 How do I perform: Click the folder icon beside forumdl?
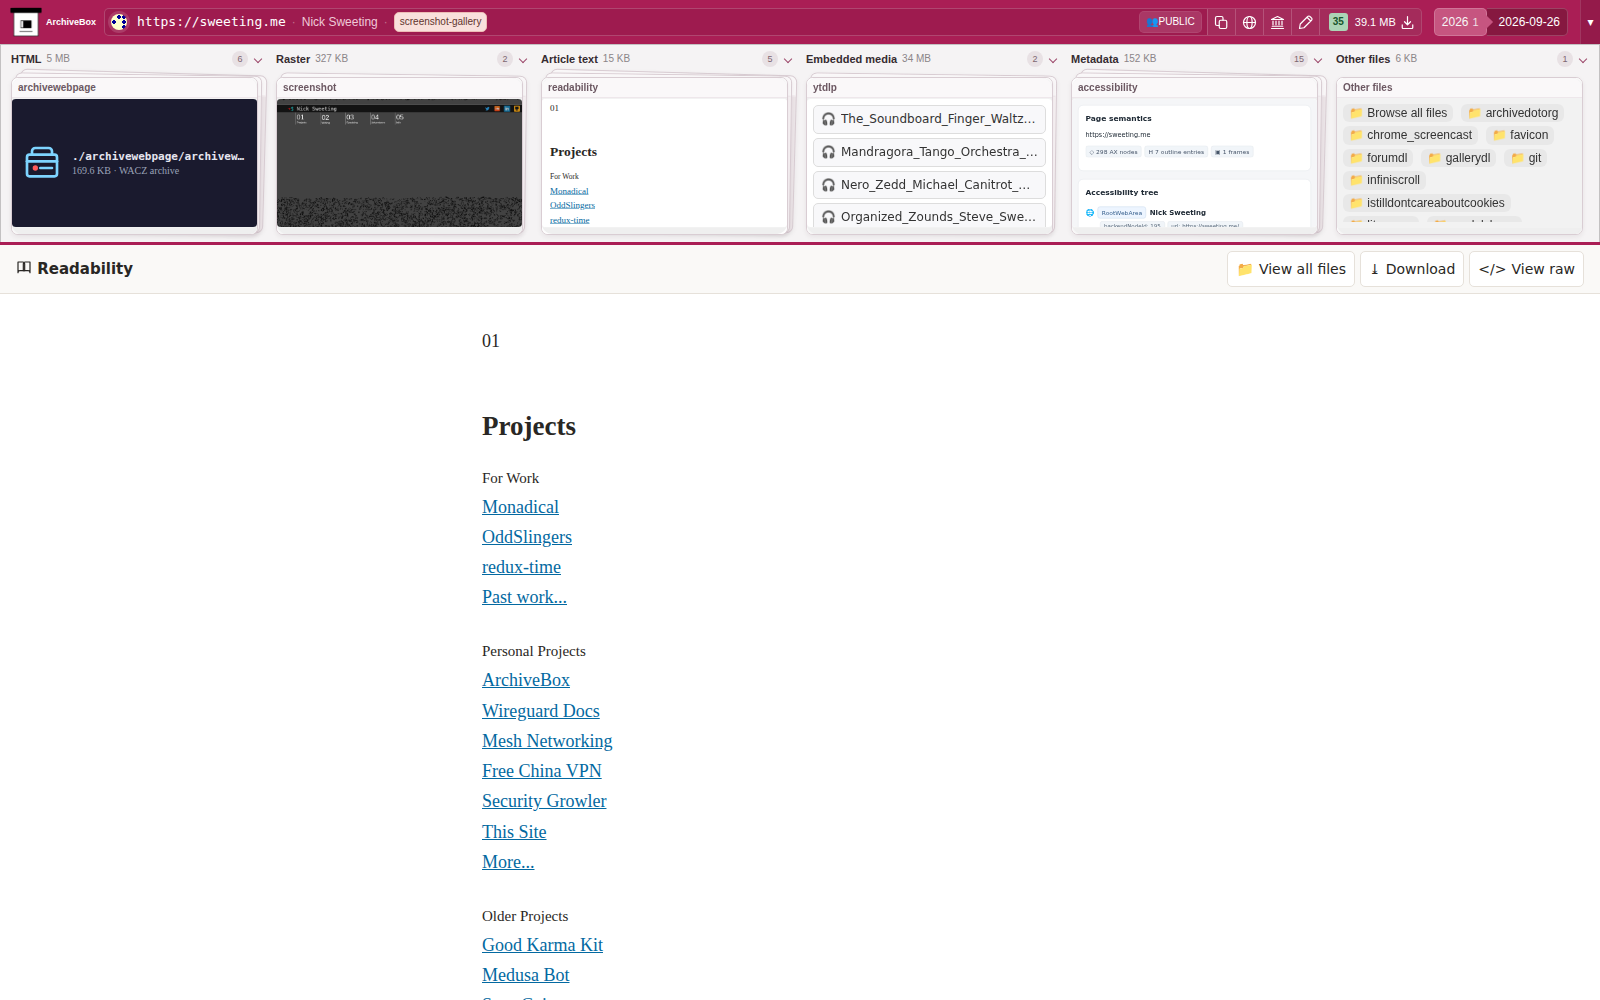click(1356, 158)
